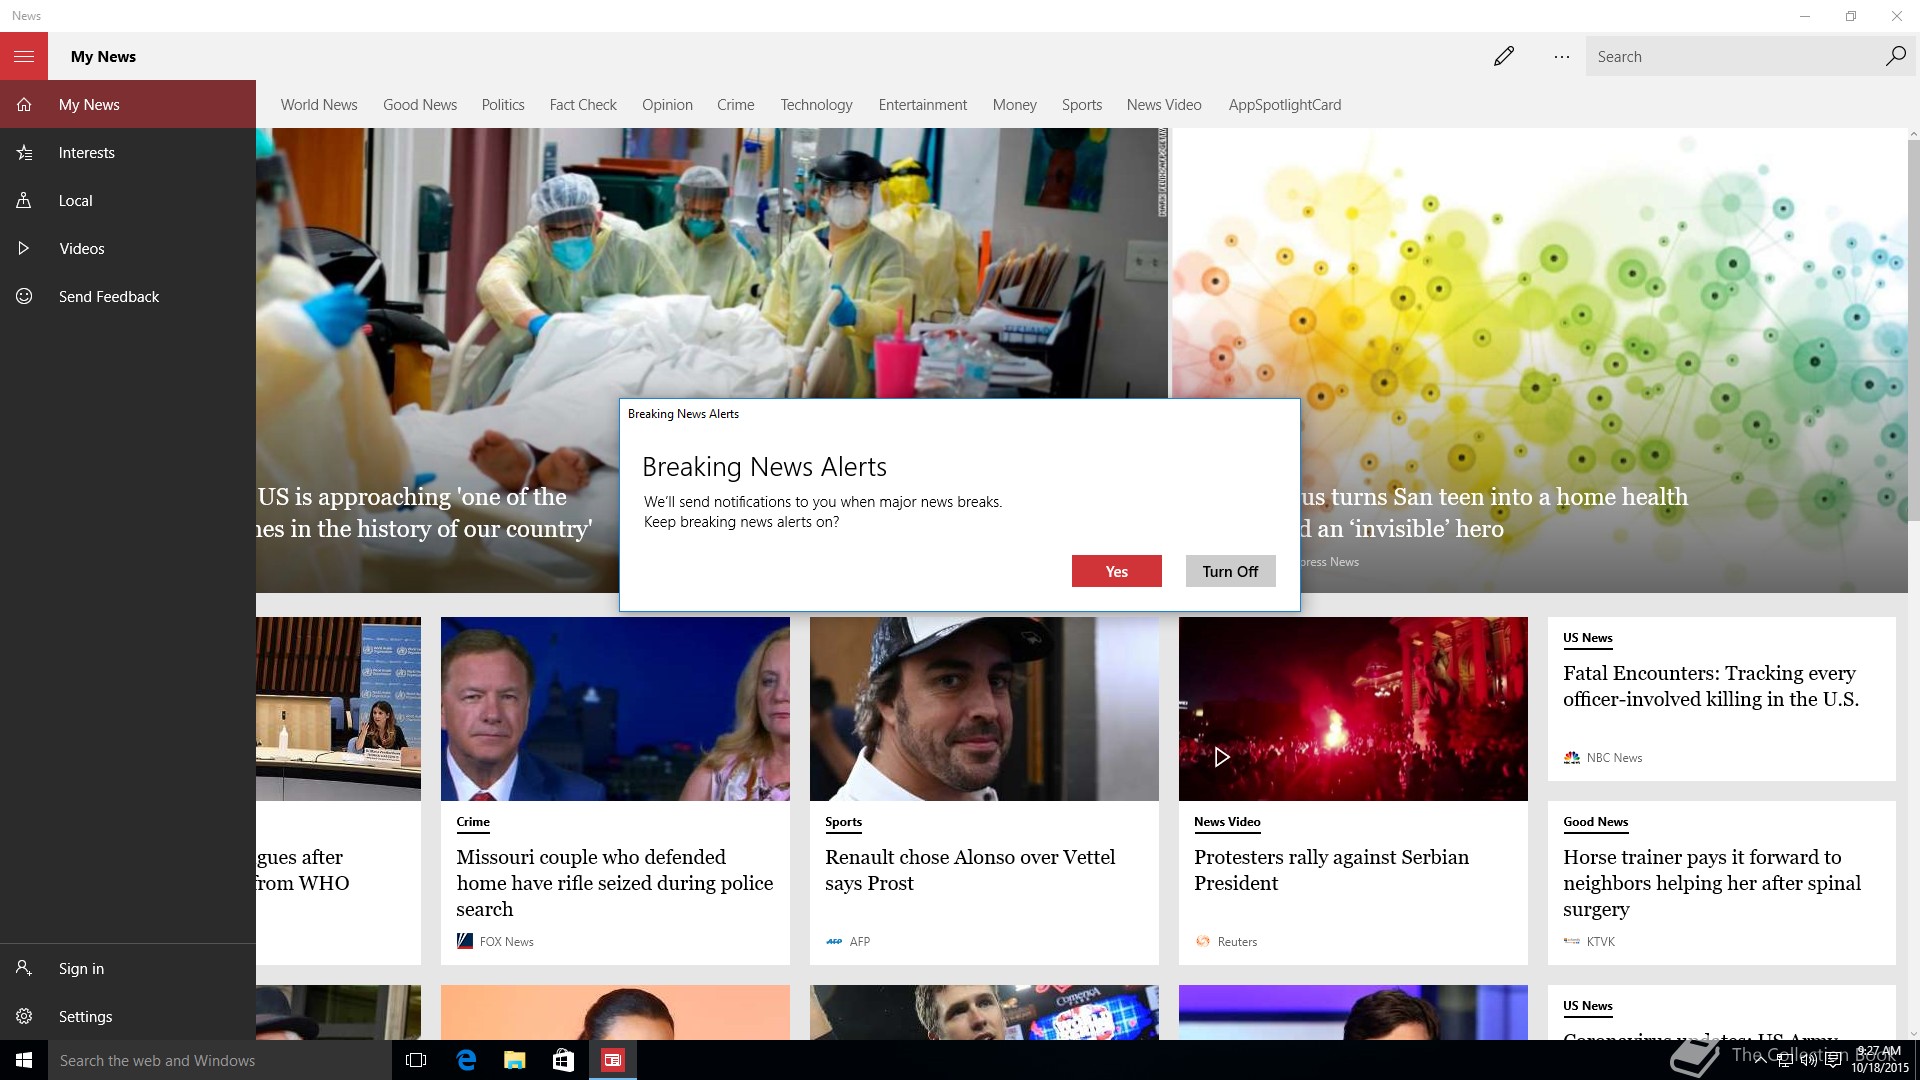1920x1080 pixels.
Task: Open Windows Start menu
Action: (x=24, y=1060)
